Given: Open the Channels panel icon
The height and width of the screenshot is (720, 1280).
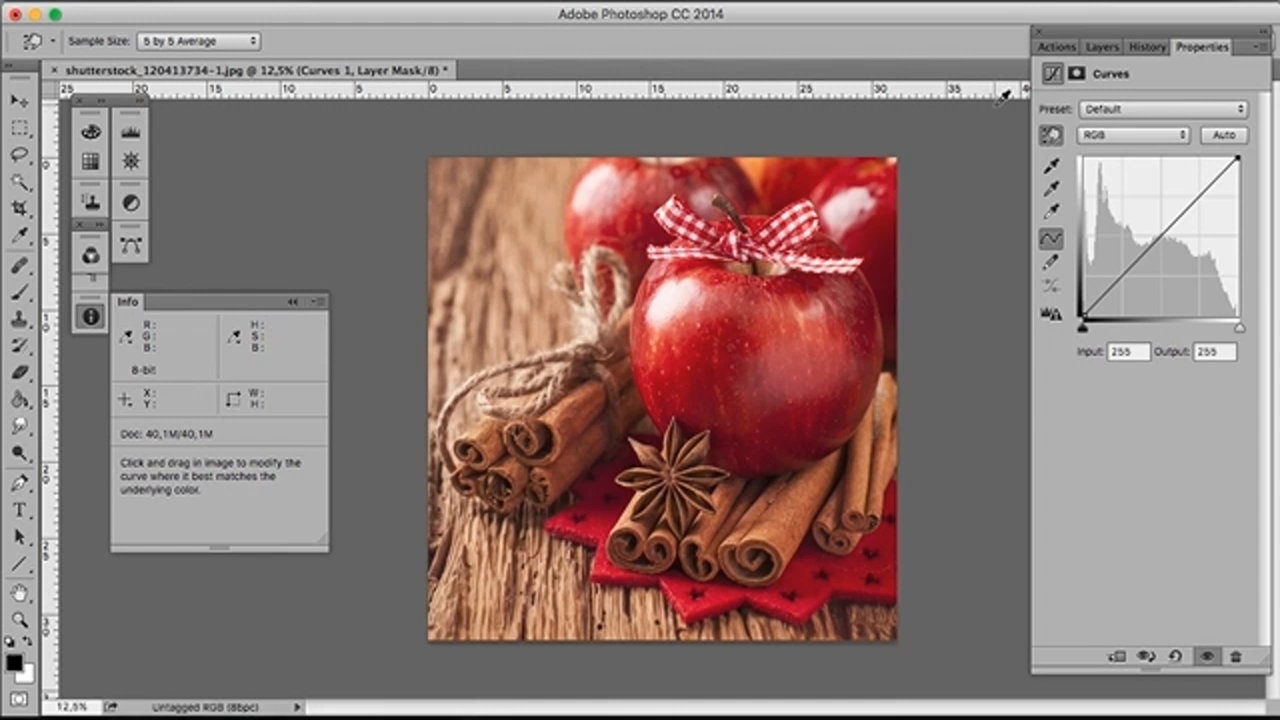Looking at the screenshot, I should point(91,255).
